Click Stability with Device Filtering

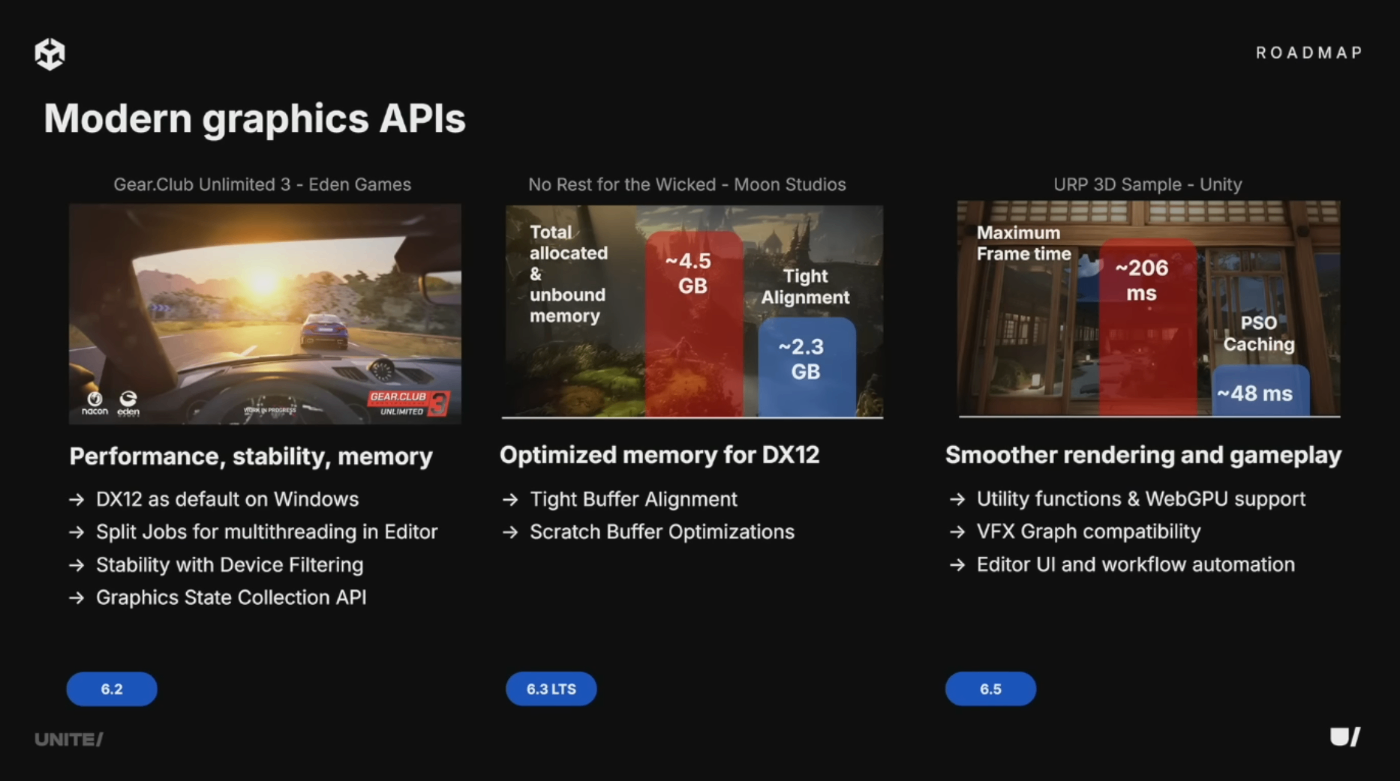[x=229, y=565]
